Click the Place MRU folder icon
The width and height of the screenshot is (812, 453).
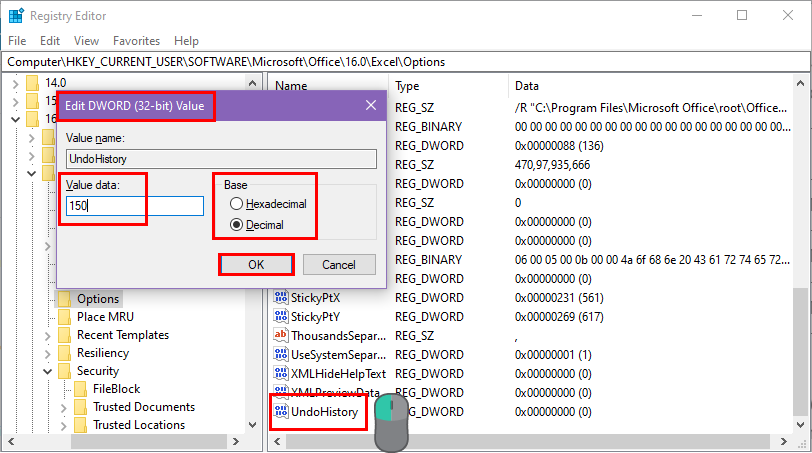click(x=65, y=317)
